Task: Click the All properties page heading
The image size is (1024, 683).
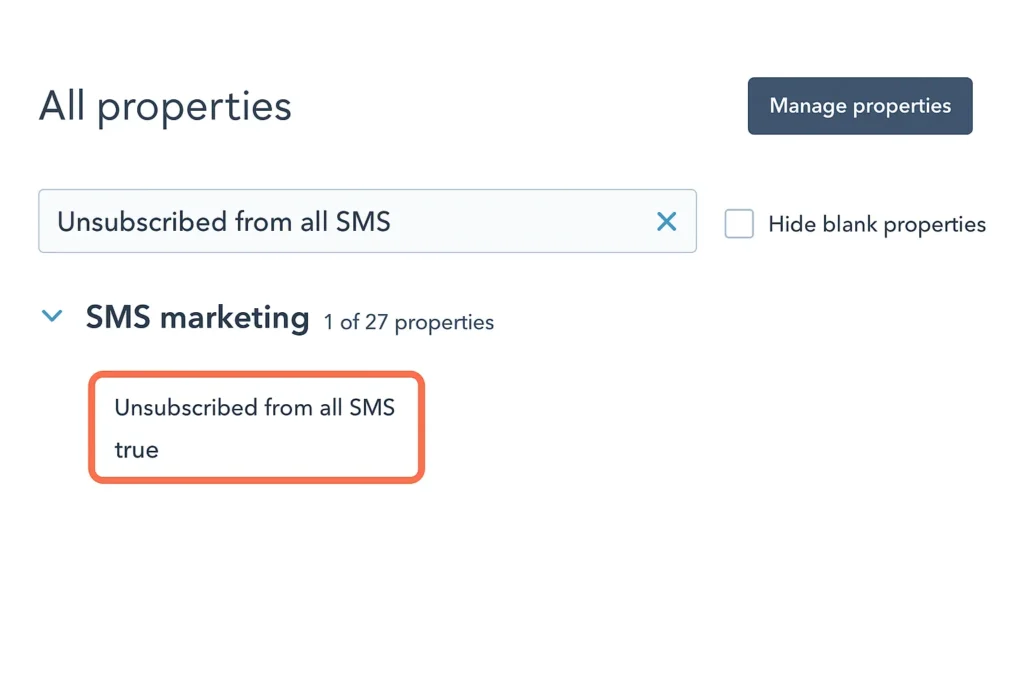Action: pos(165,105)
